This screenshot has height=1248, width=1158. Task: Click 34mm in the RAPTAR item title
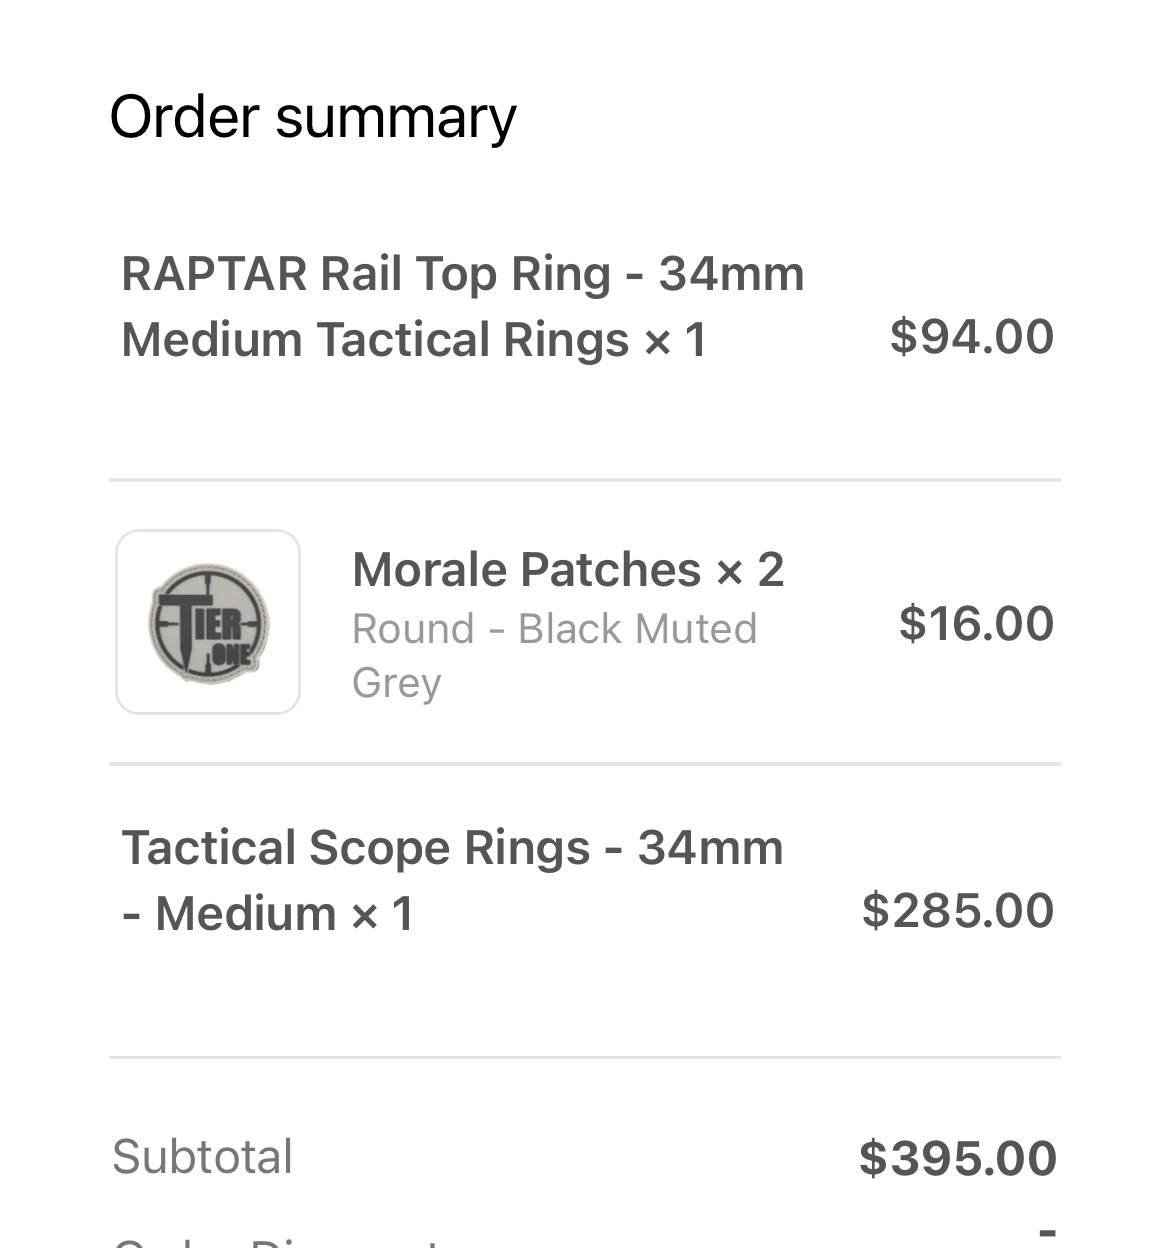point(731,275)
